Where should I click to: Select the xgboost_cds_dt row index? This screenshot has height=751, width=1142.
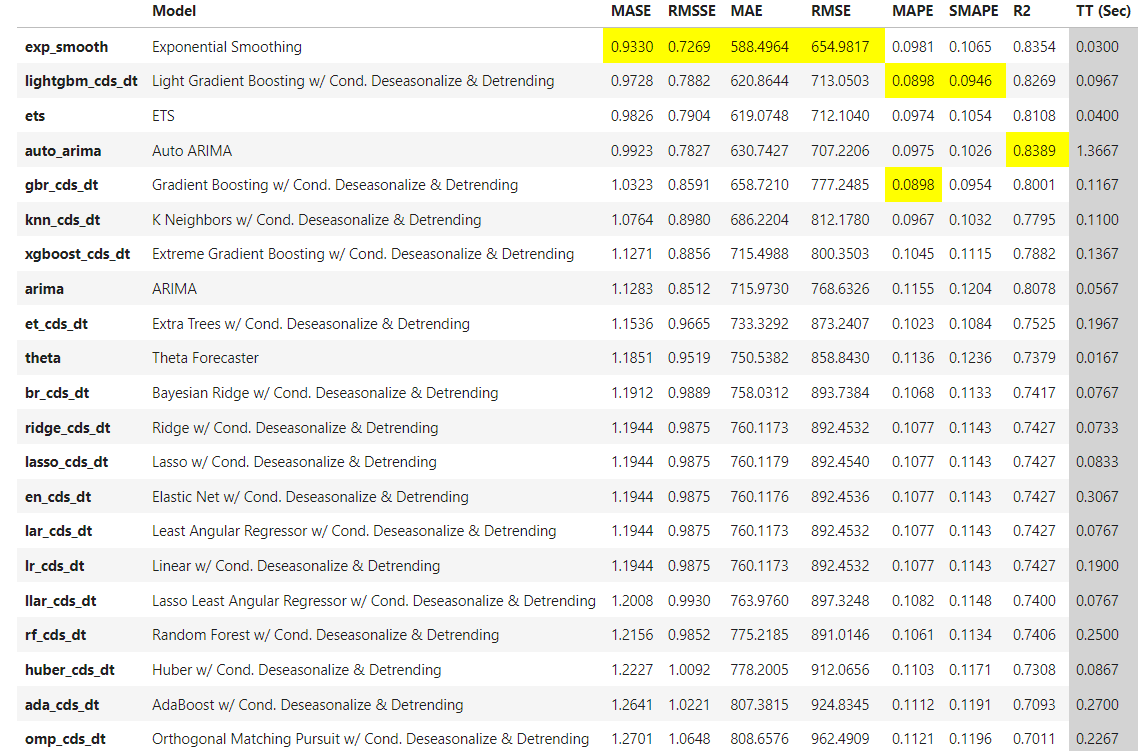77,253
